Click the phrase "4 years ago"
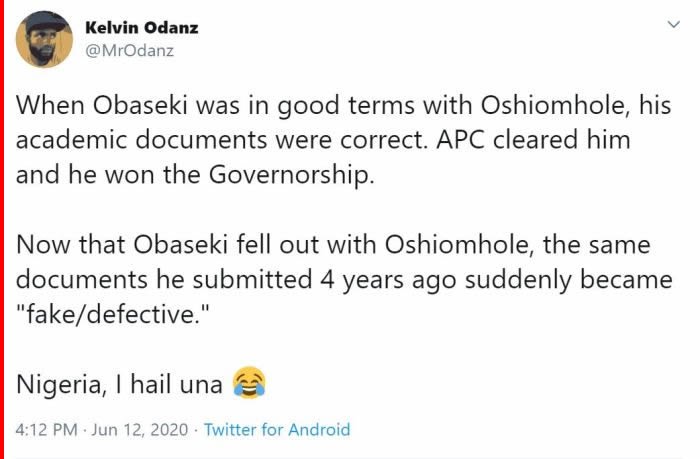The image size is (700, 459). [x=388, y=280]
